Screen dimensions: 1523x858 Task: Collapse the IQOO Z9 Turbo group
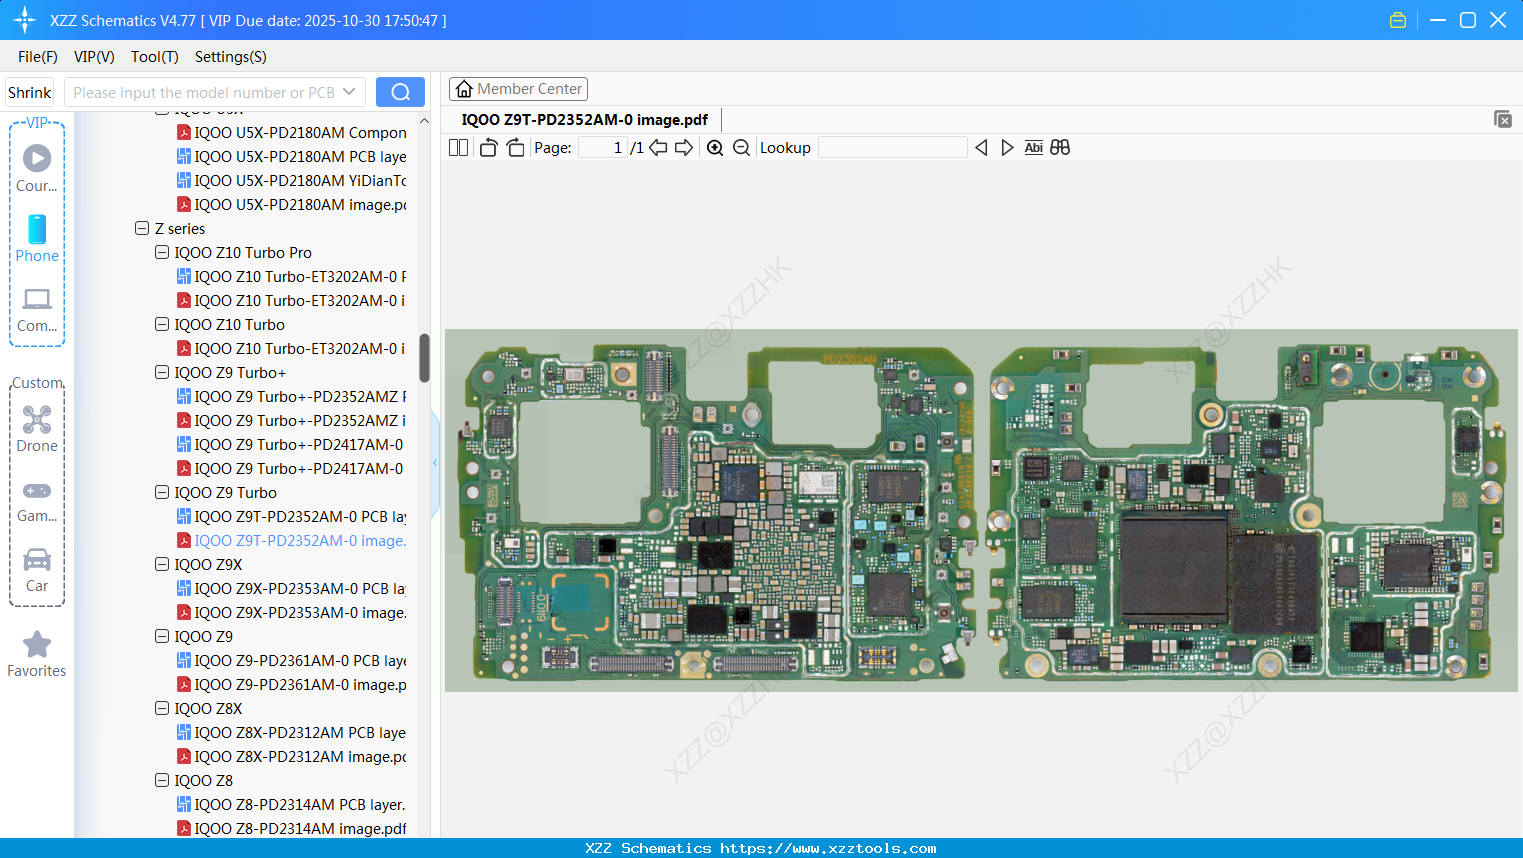point(161,492)
